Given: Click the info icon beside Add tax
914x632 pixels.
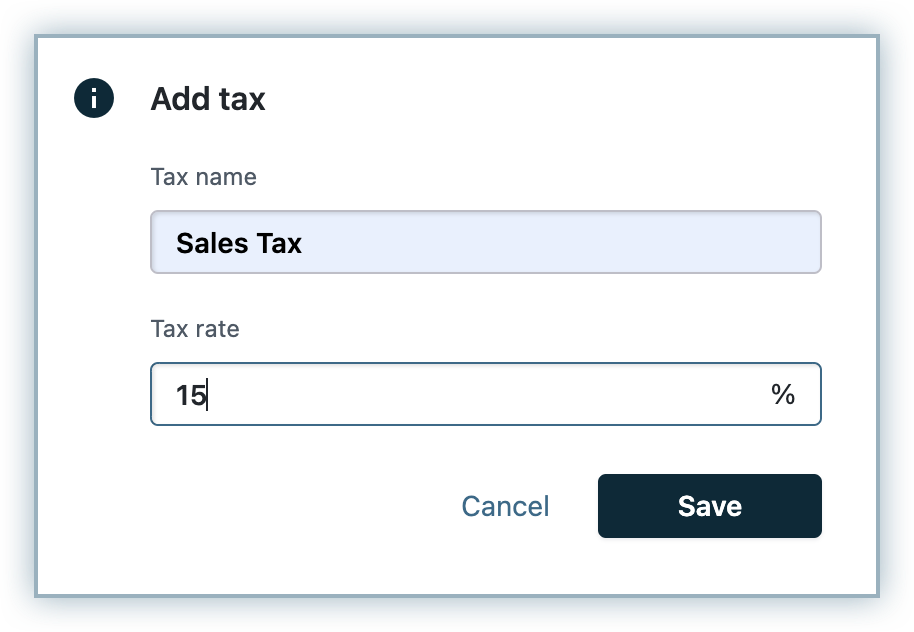Looking at the screenshot, I should 94,99.
